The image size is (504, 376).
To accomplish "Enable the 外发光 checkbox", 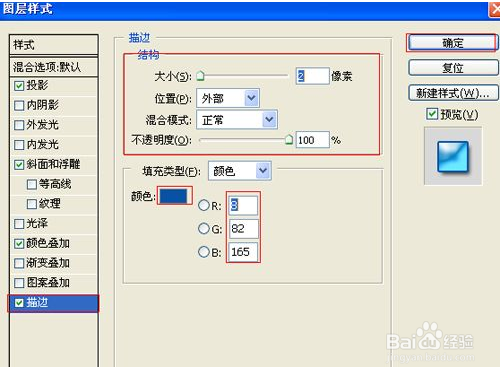I will pos(19,125).
